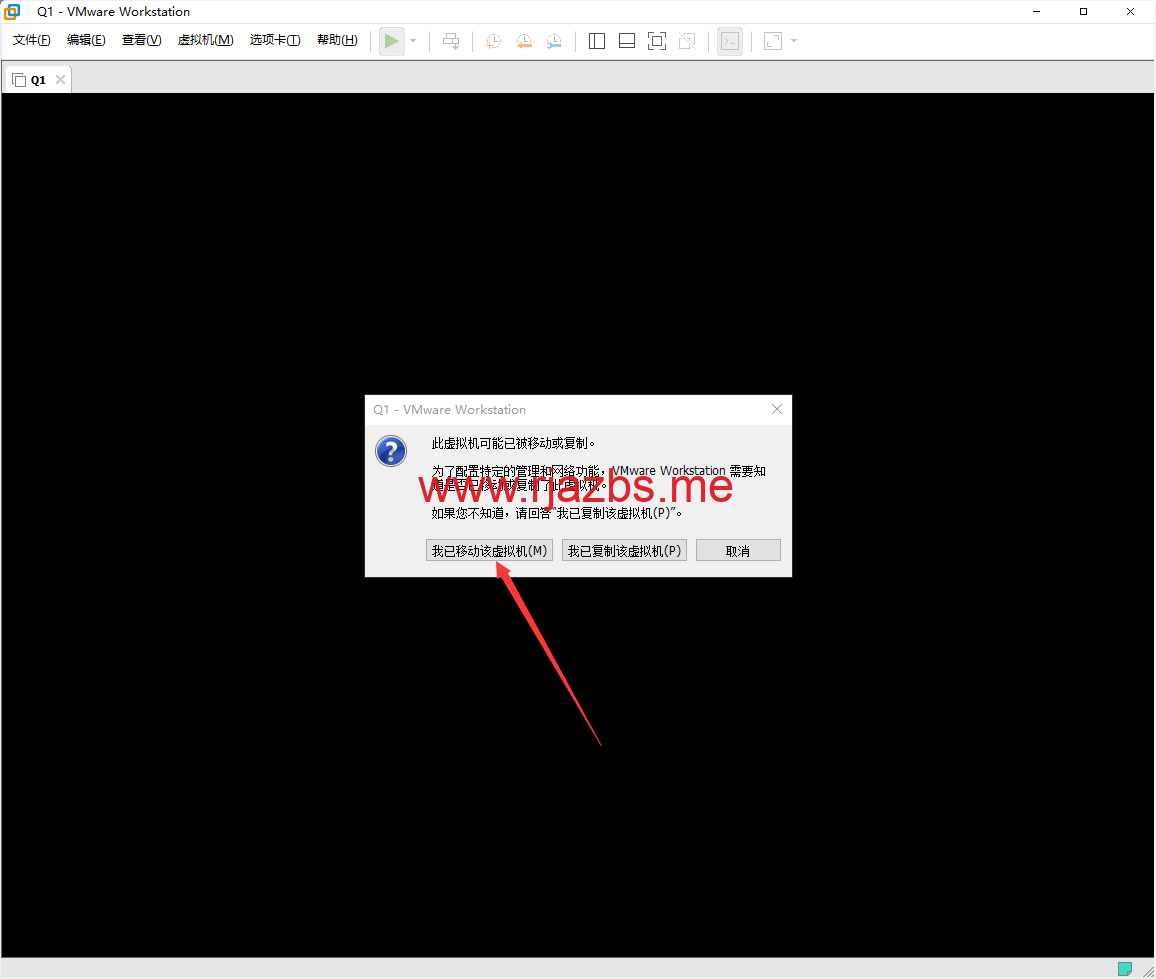Click the 我已复制该虚拟机(P) button
1156x979 pixels.
tap(624, 551)
